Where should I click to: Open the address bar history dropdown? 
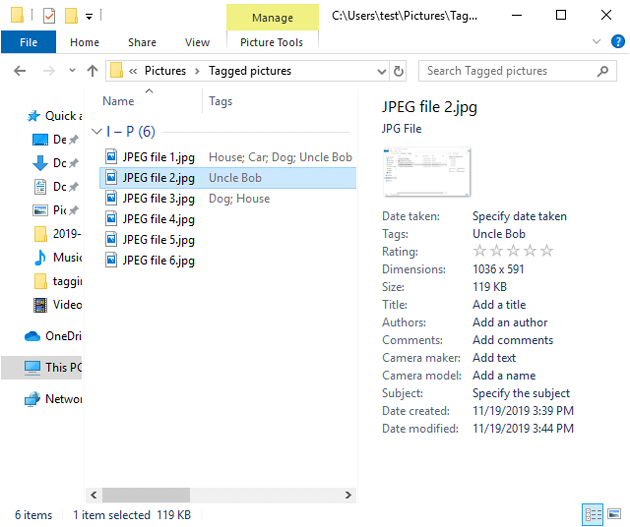click(382, 71)
